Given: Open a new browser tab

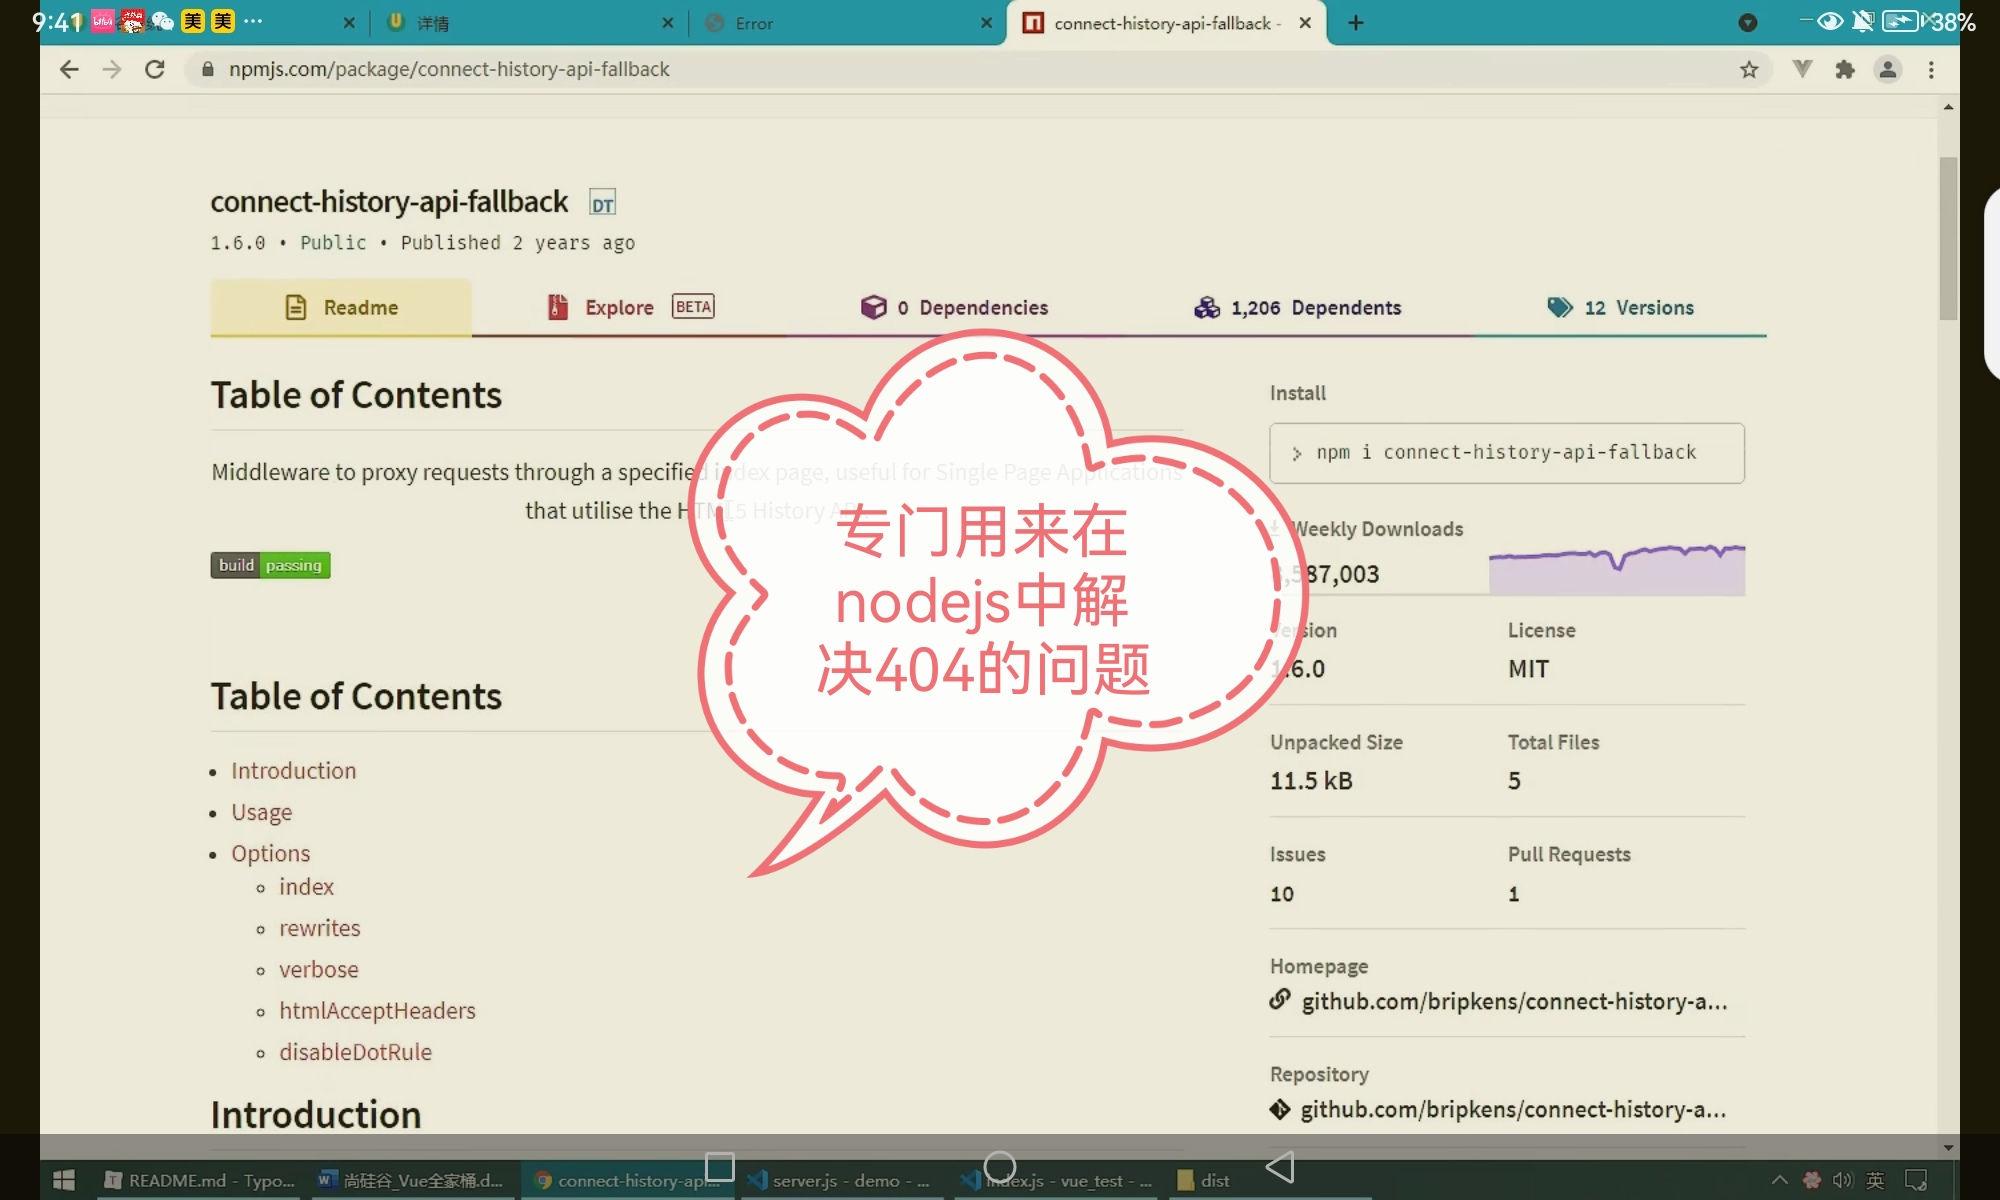Looking at the screenshot, I should (1356, 23).
